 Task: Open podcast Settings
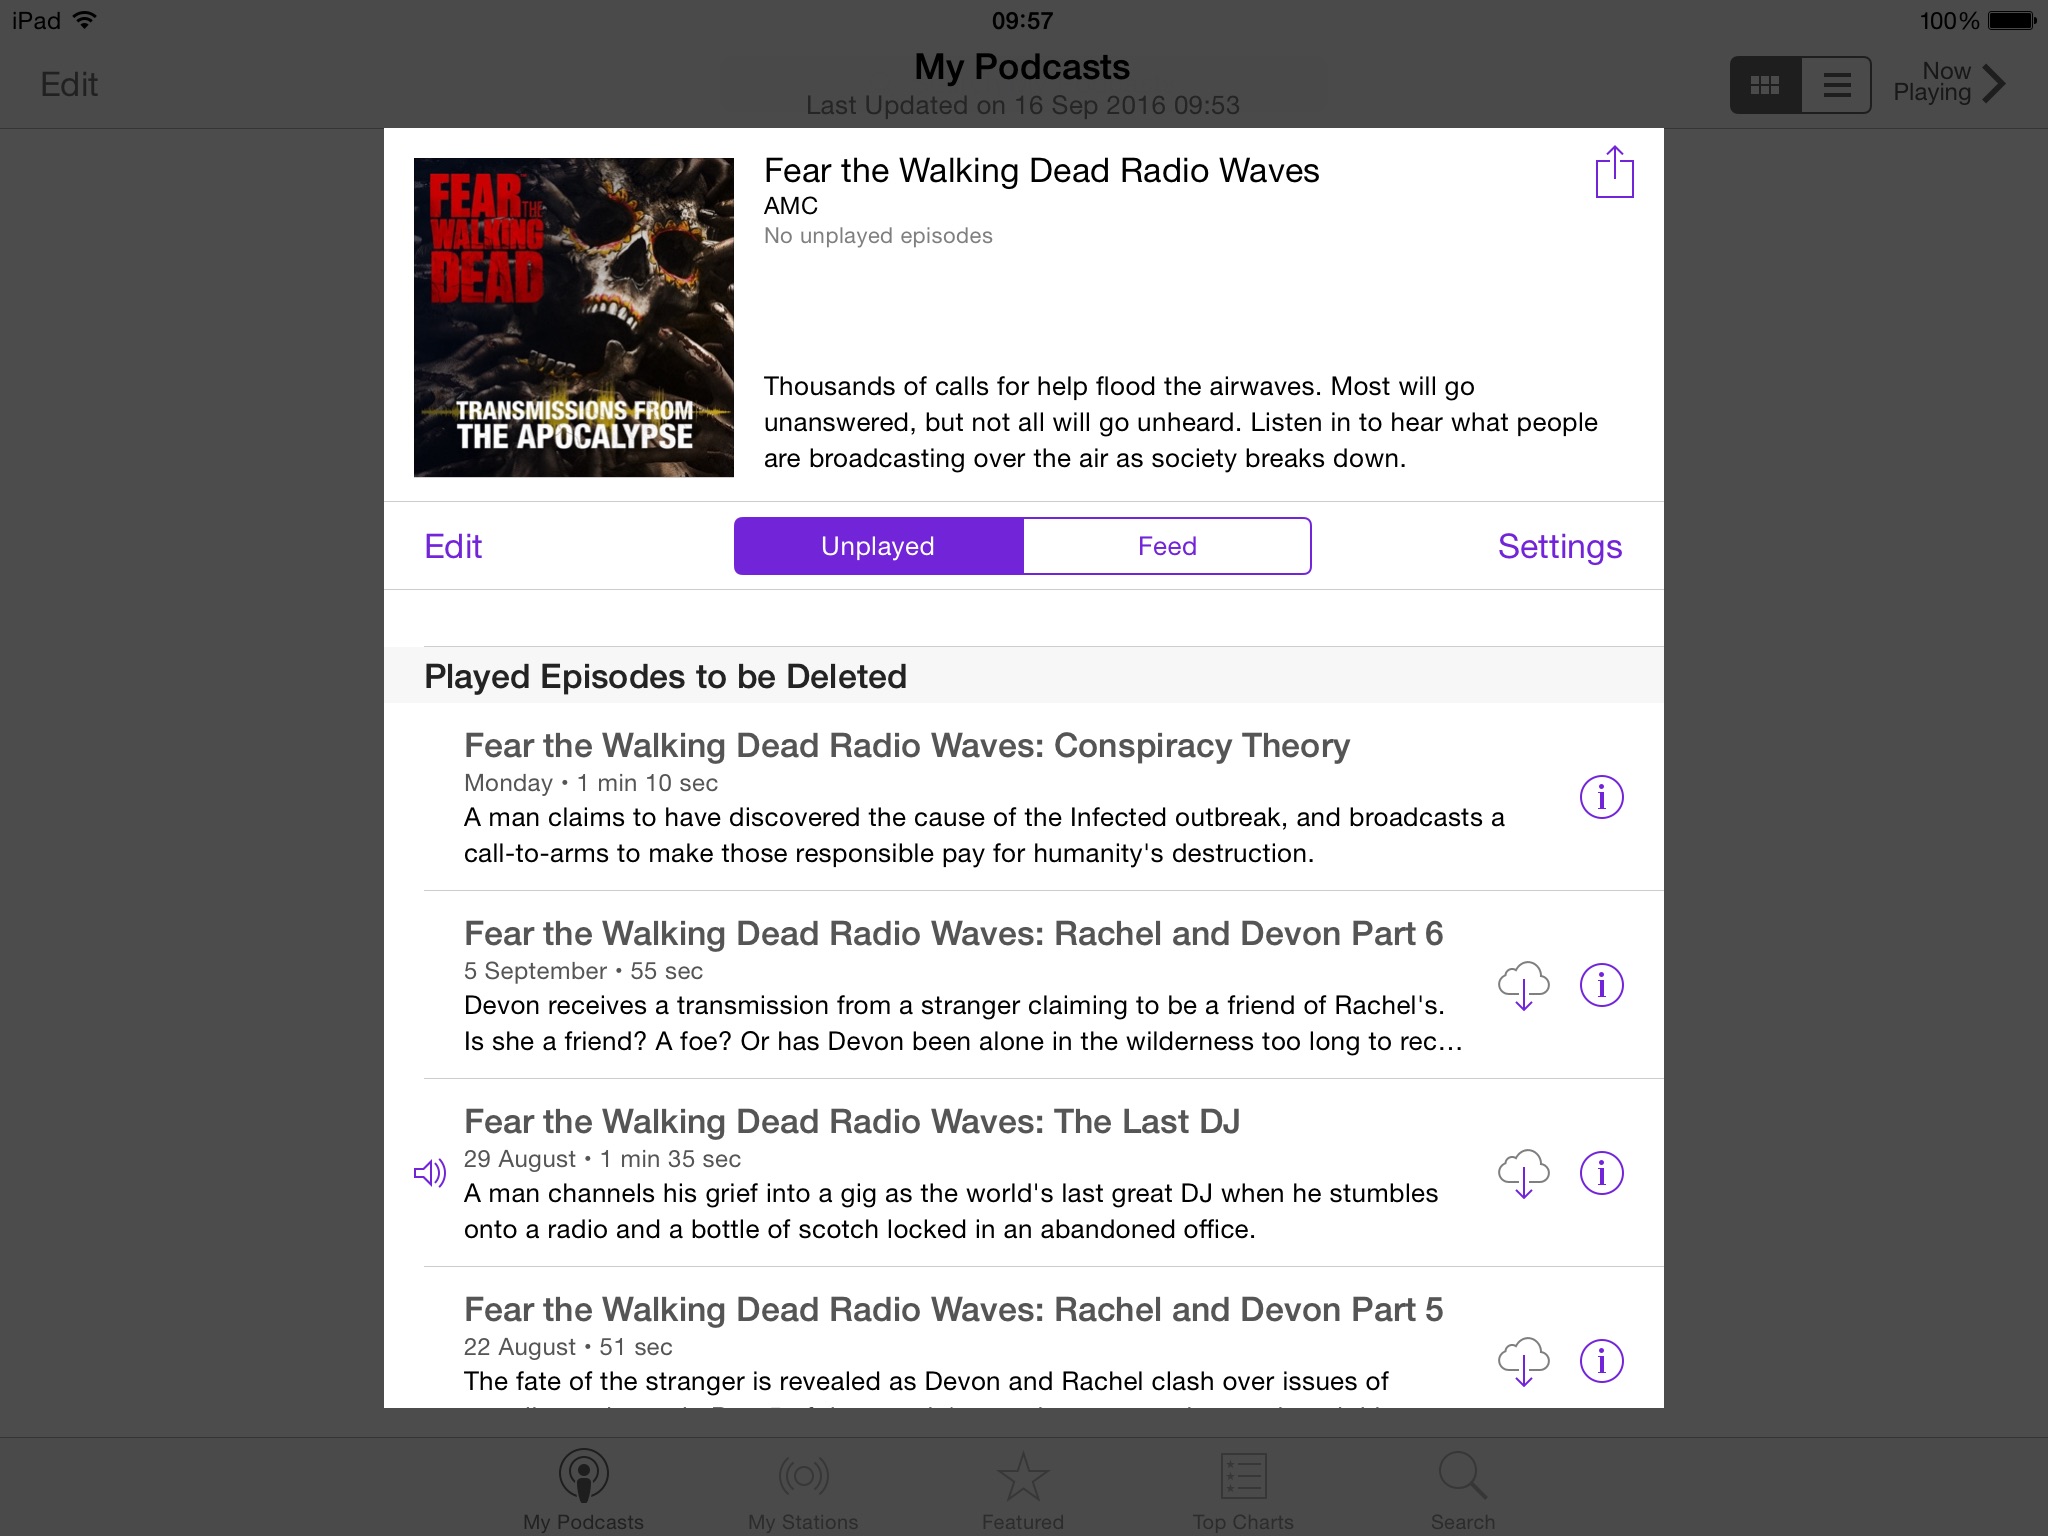(1560, 546)
